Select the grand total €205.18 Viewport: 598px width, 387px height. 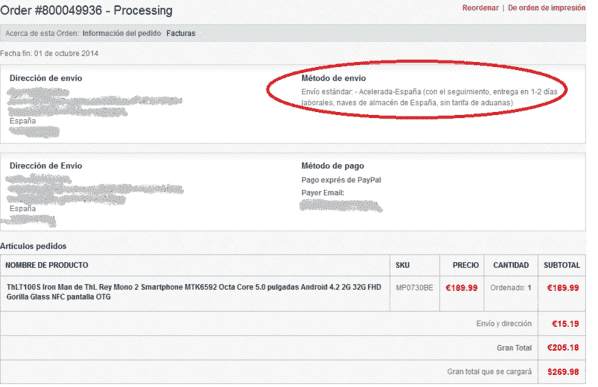pyautogui.click(x=563, y=348)
